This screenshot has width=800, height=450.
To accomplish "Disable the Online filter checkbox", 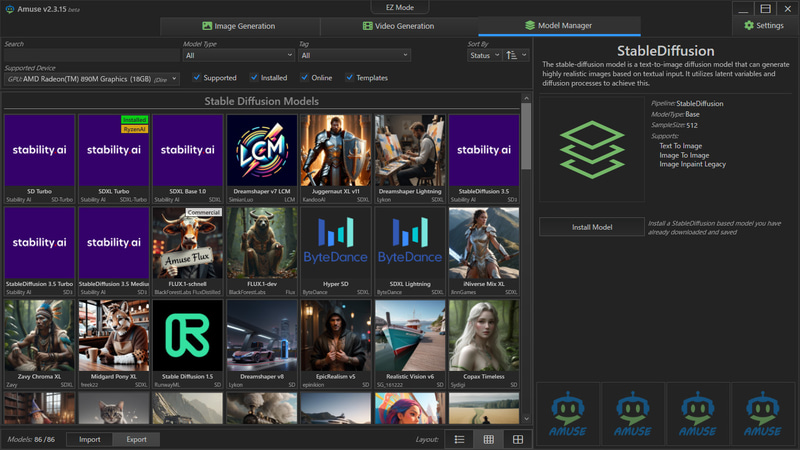I will coord(304,77).
